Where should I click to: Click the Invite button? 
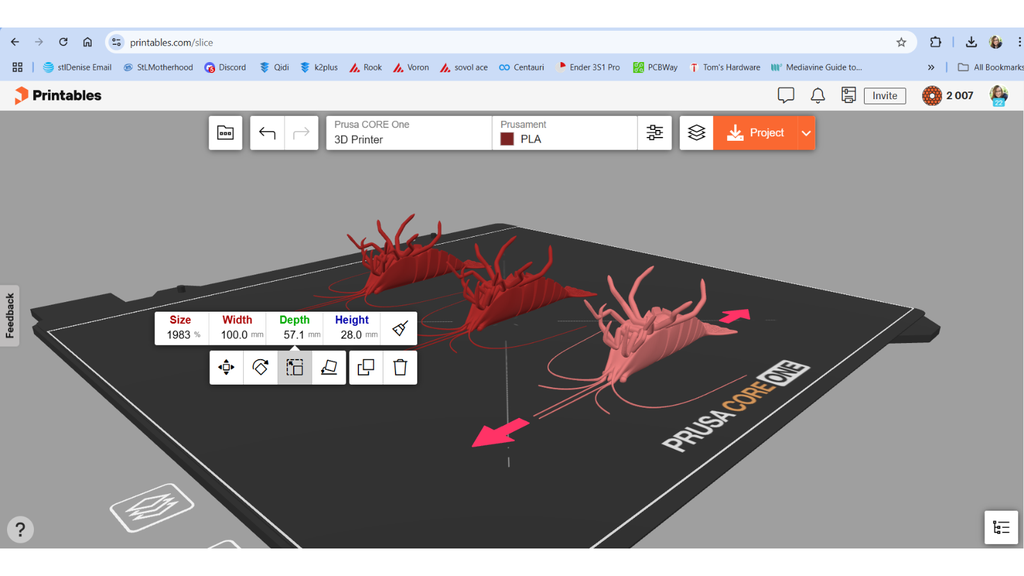[885, 96]
